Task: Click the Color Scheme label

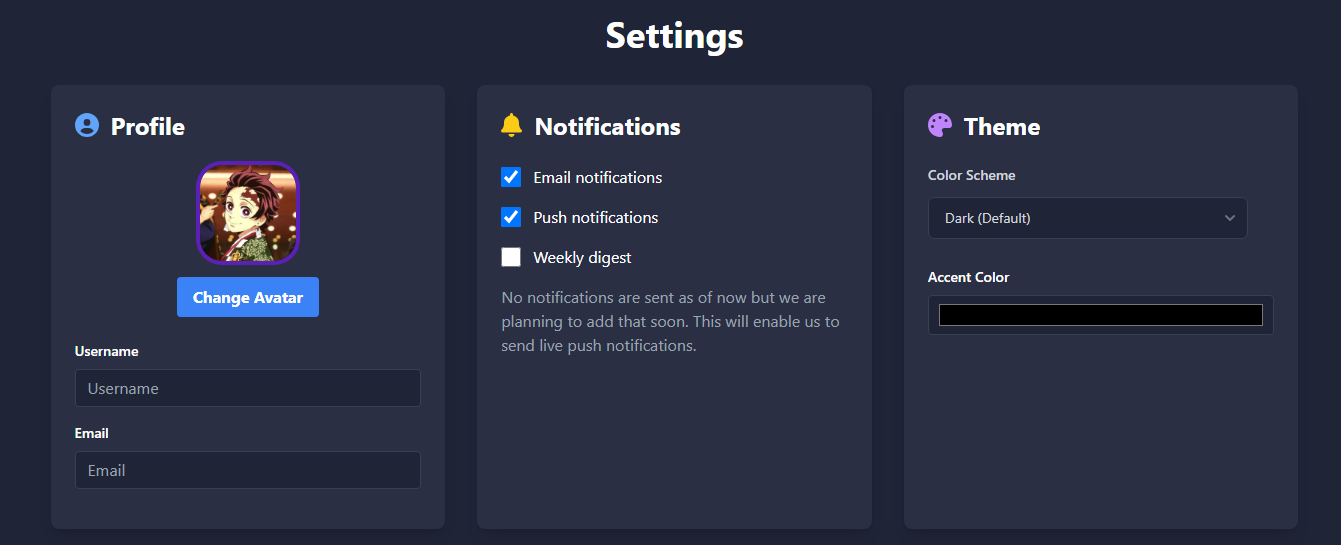Action: pyautogui.click(x=971, y=175)
